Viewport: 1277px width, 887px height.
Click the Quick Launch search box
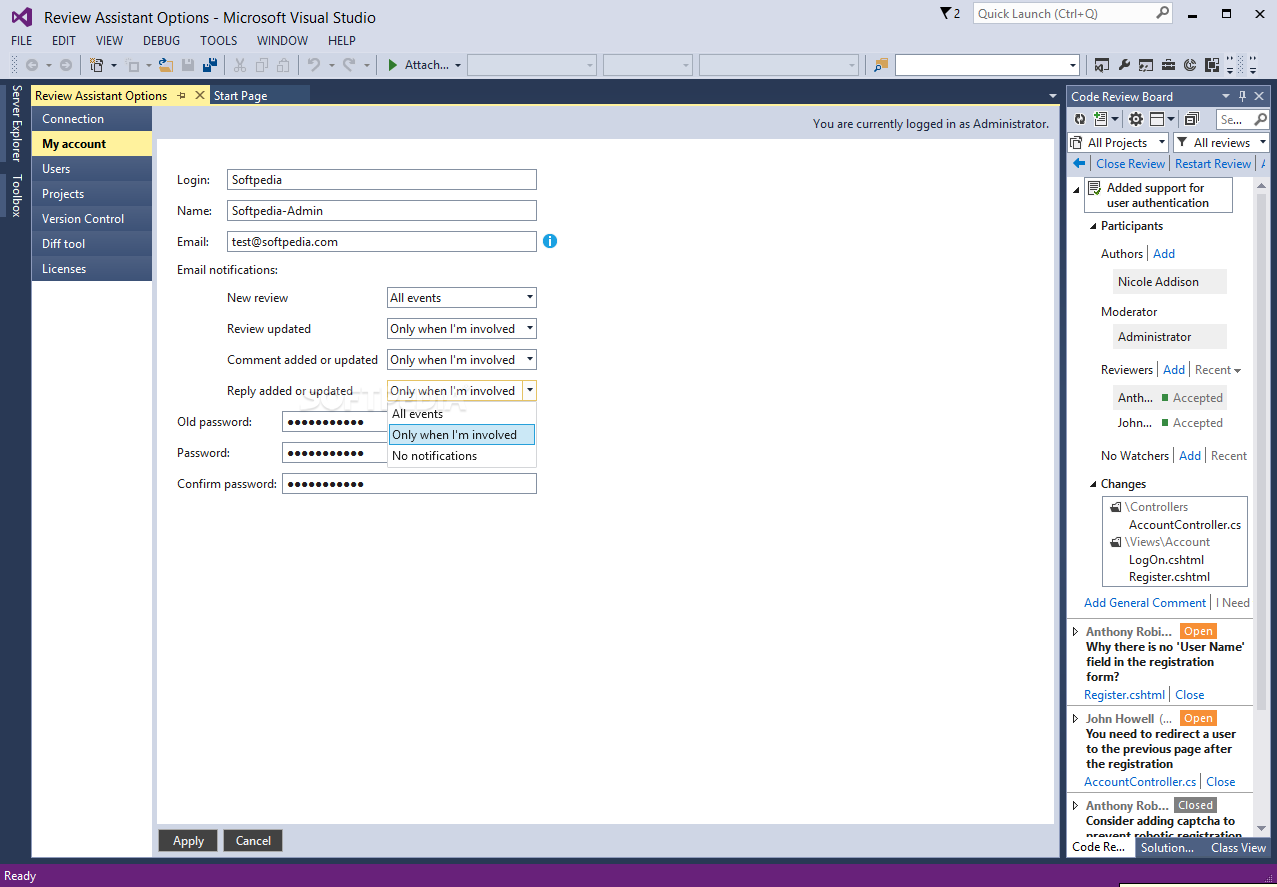coord(1072,13)
